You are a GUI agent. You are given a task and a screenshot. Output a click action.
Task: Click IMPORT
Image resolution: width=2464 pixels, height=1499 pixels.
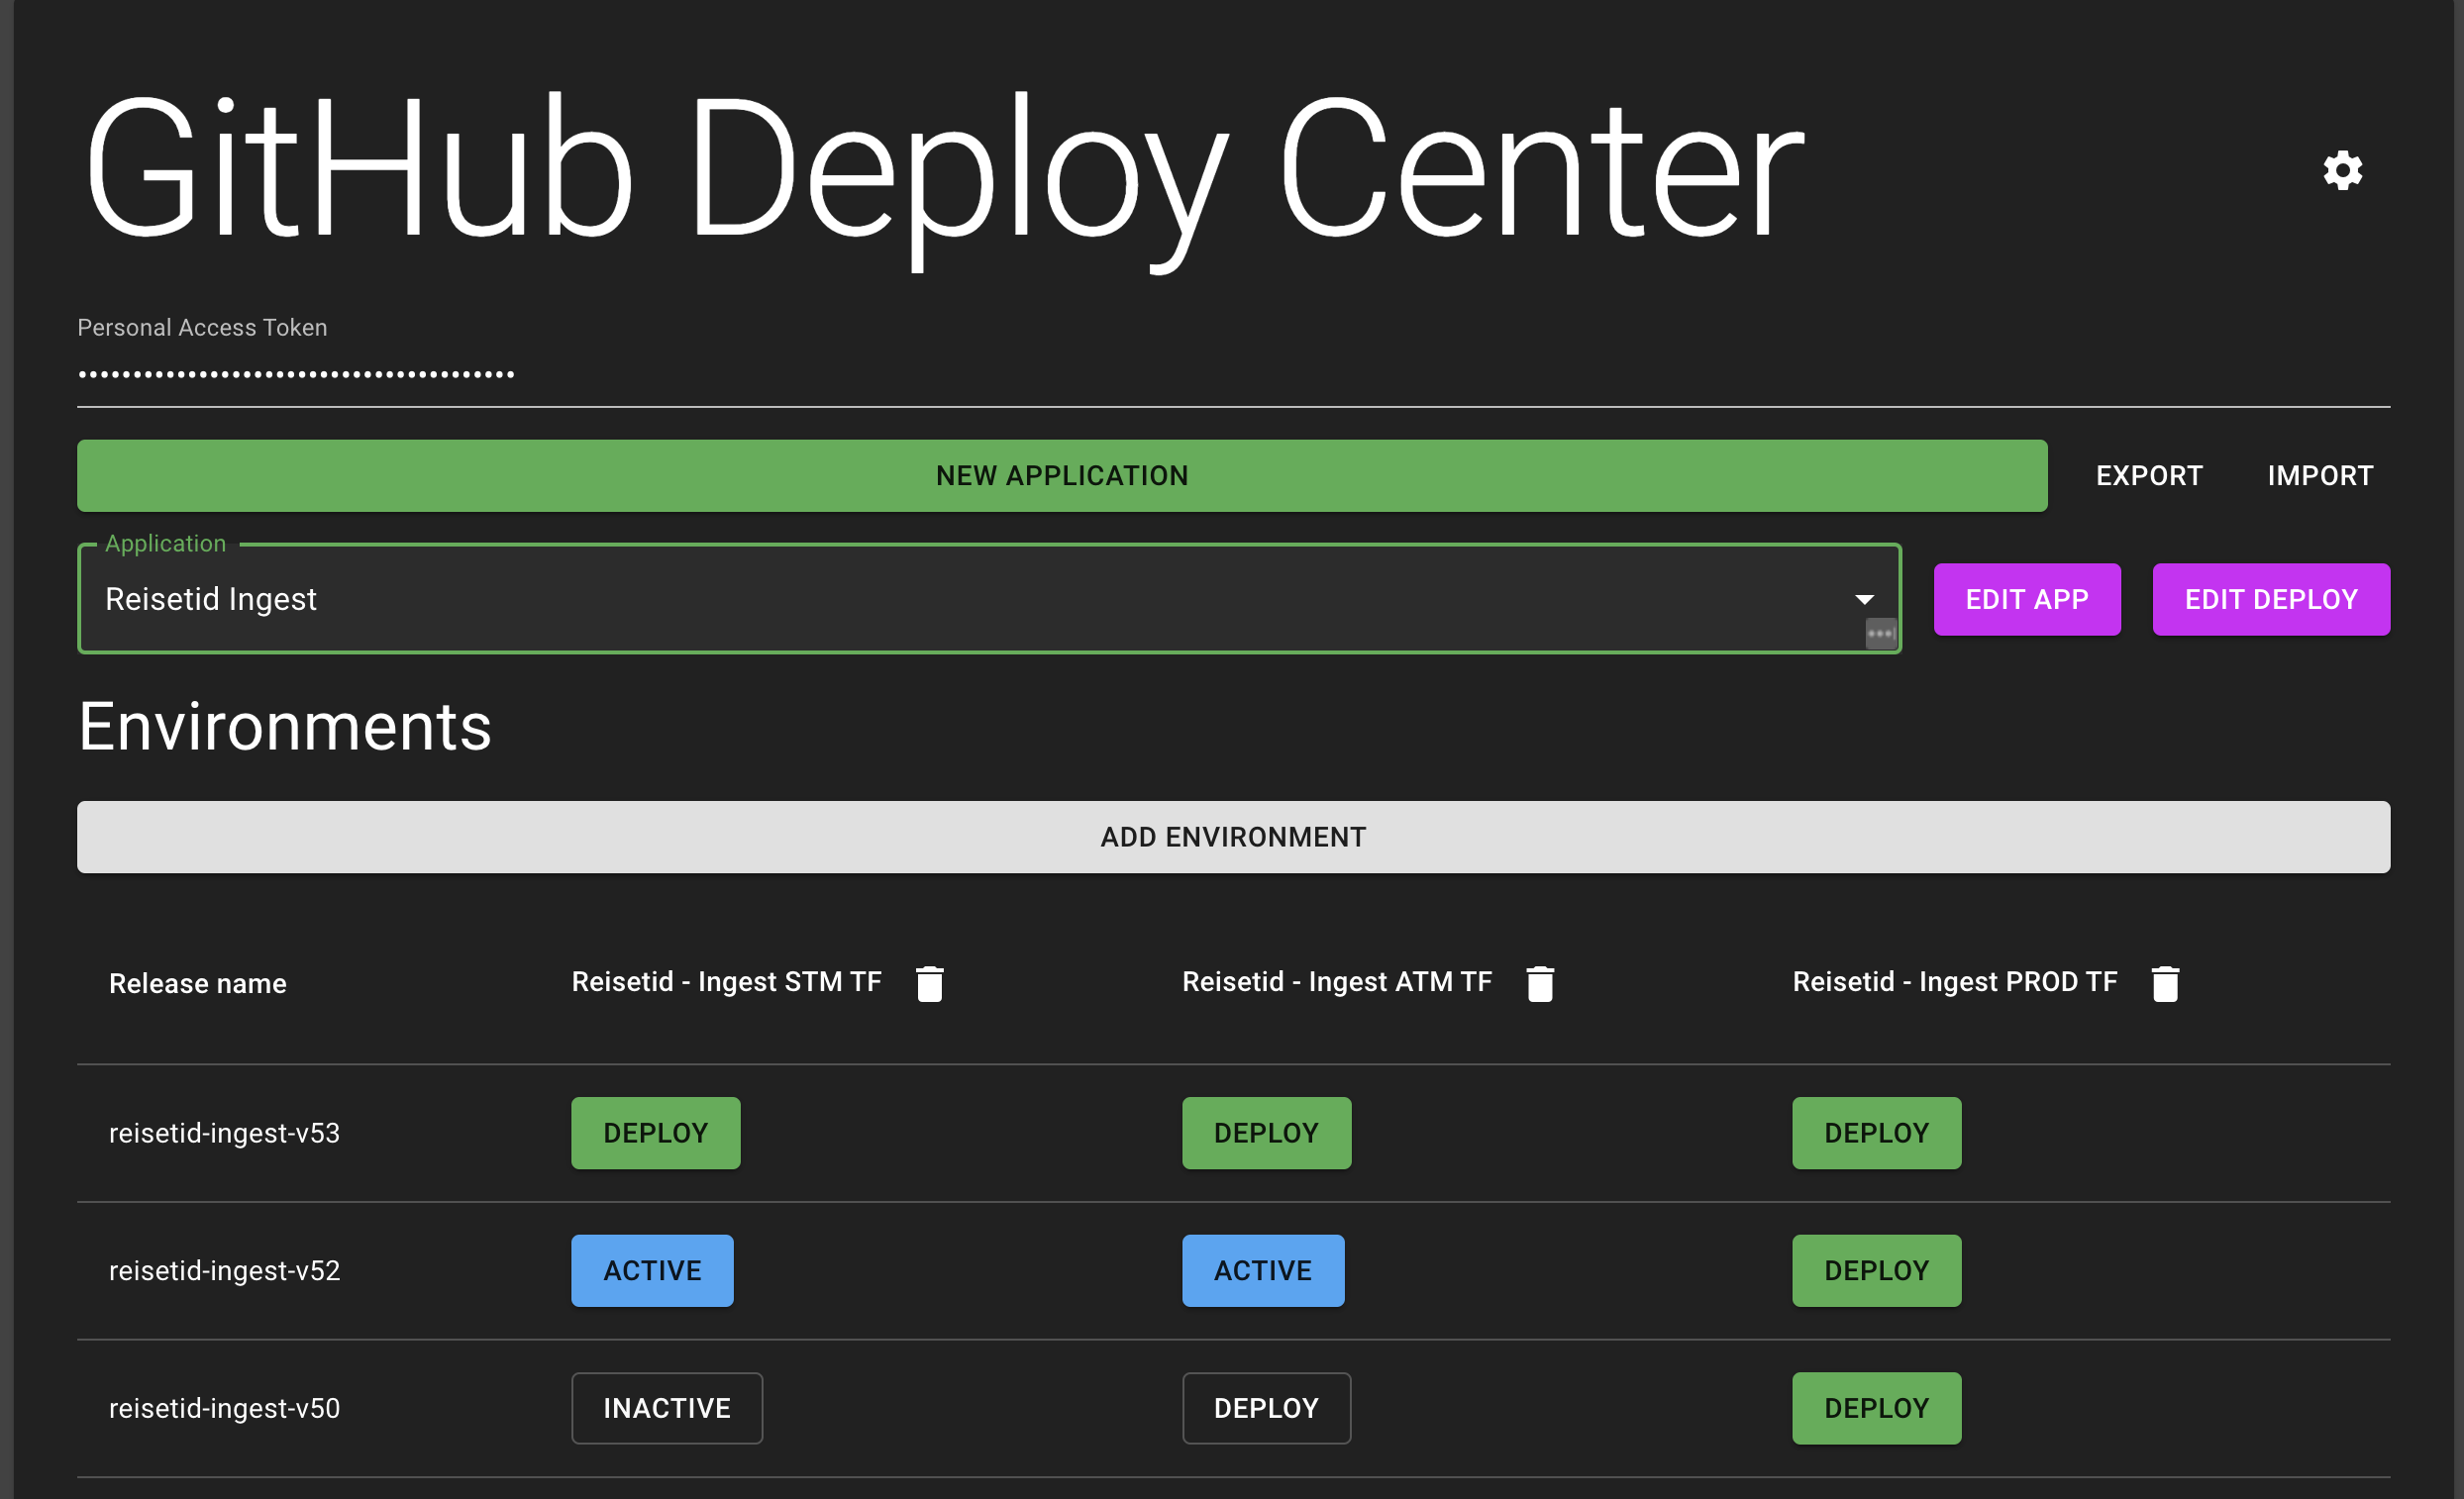point(2320,476)
